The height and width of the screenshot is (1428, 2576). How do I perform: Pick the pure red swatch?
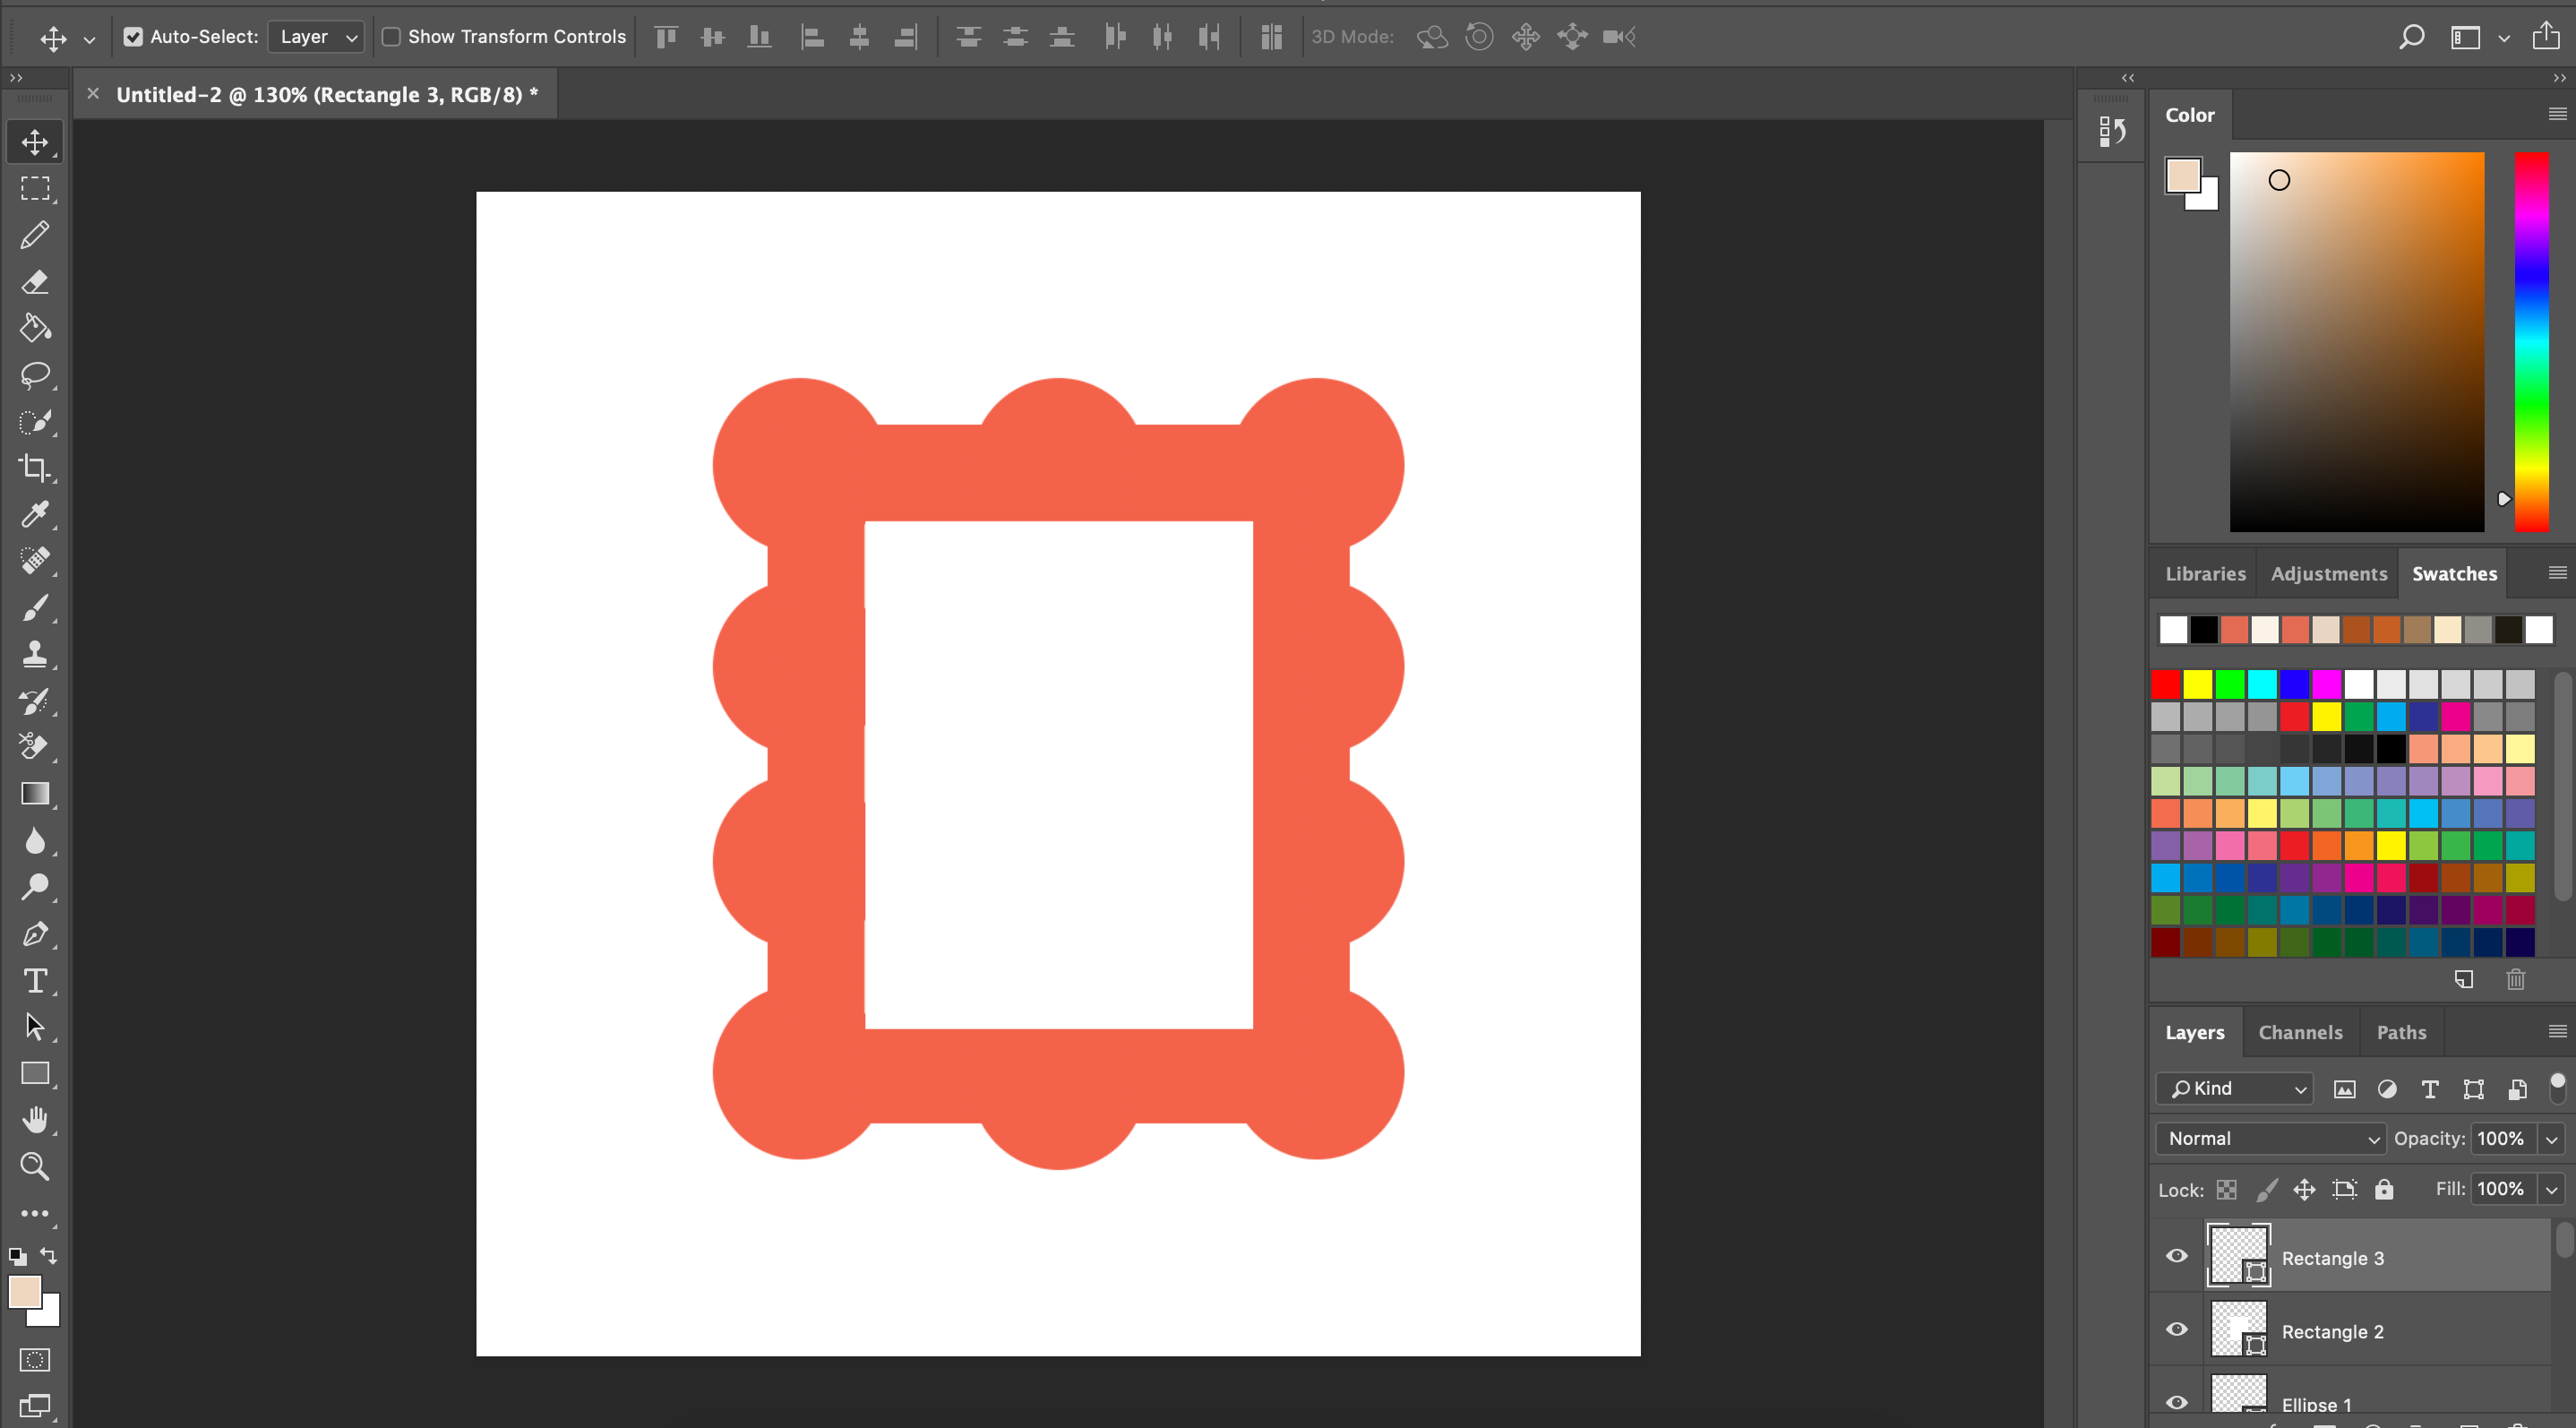pos(2165,685)
